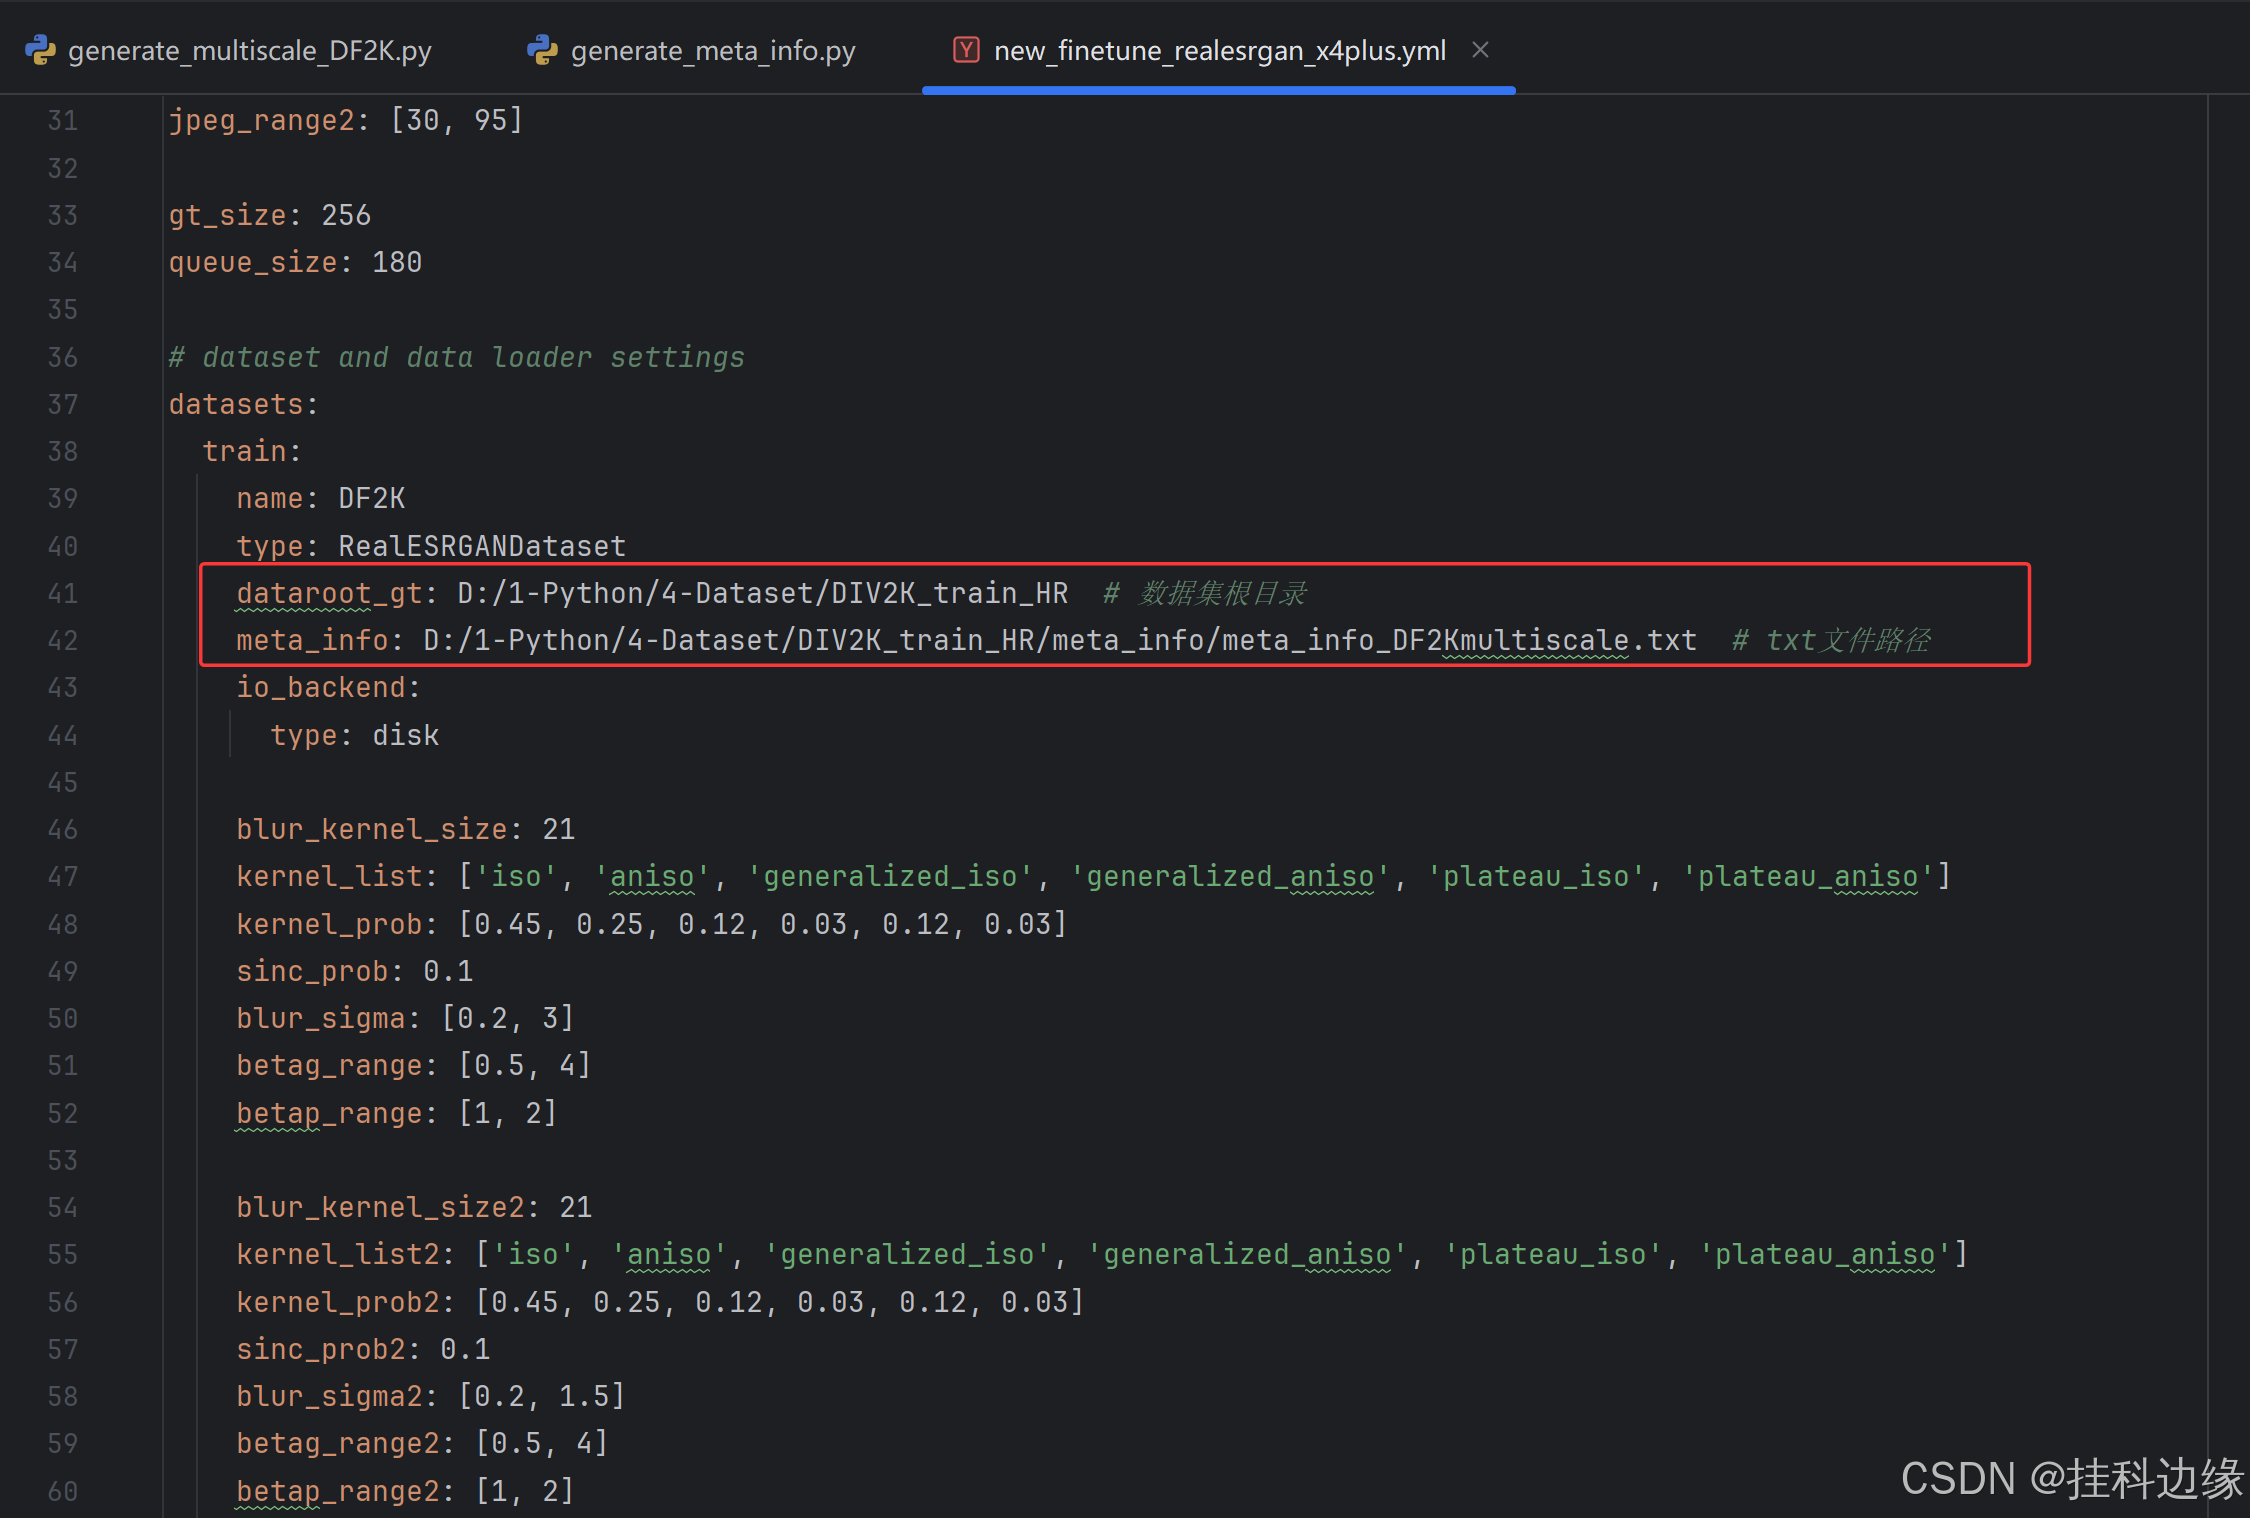The height and width of the screenshot is (1518, 2250).
Task: Click the meta_info_DF2Kmultiscale.txt path text
Action: click(x=1458, y=640)
